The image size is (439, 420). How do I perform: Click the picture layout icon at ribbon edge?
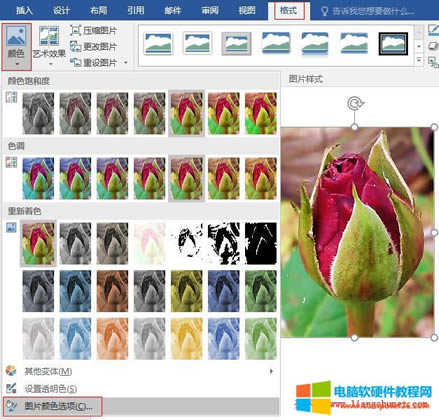coord(433,62)
